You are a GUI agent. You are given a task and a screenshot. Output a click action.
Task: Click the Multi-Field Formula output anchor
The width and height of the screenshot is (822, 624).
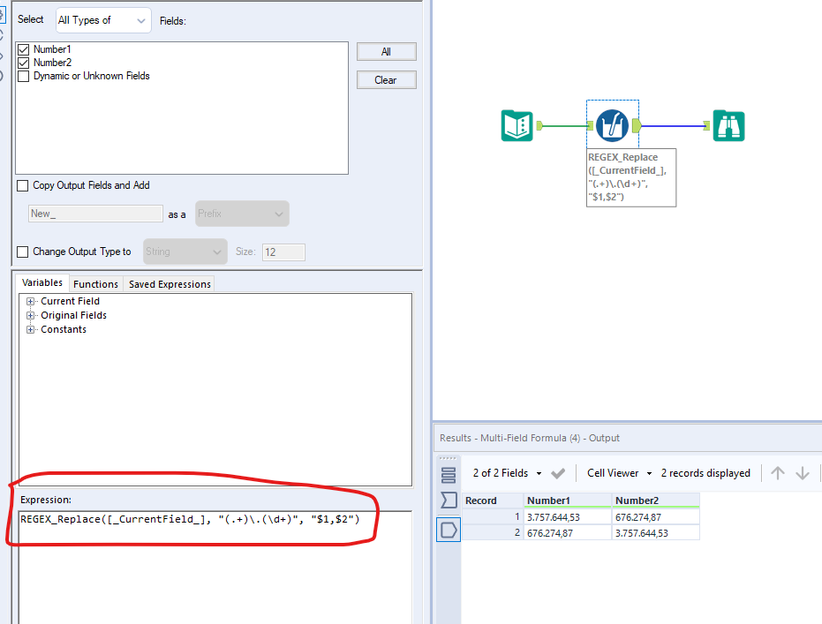[x=636, y=125]
